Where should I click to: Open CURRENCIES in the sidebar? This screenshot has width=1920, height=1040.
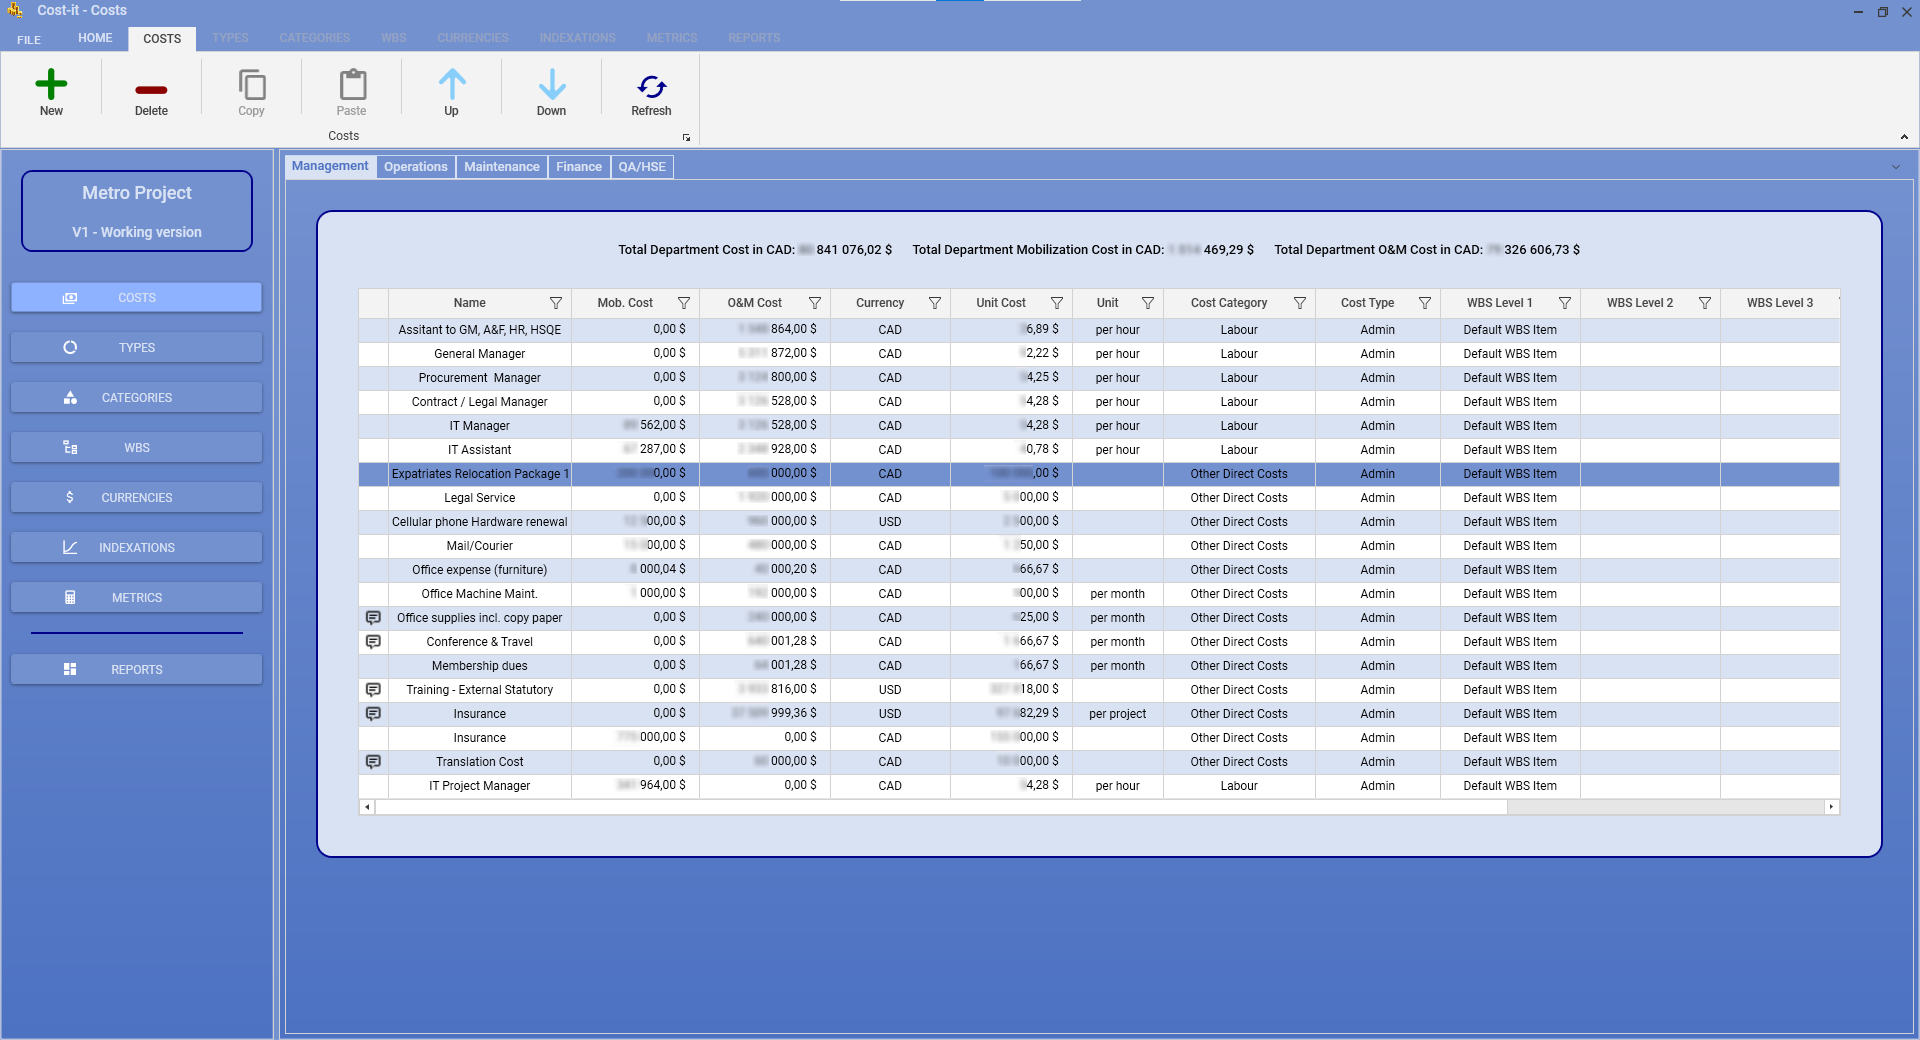[137, 498]
